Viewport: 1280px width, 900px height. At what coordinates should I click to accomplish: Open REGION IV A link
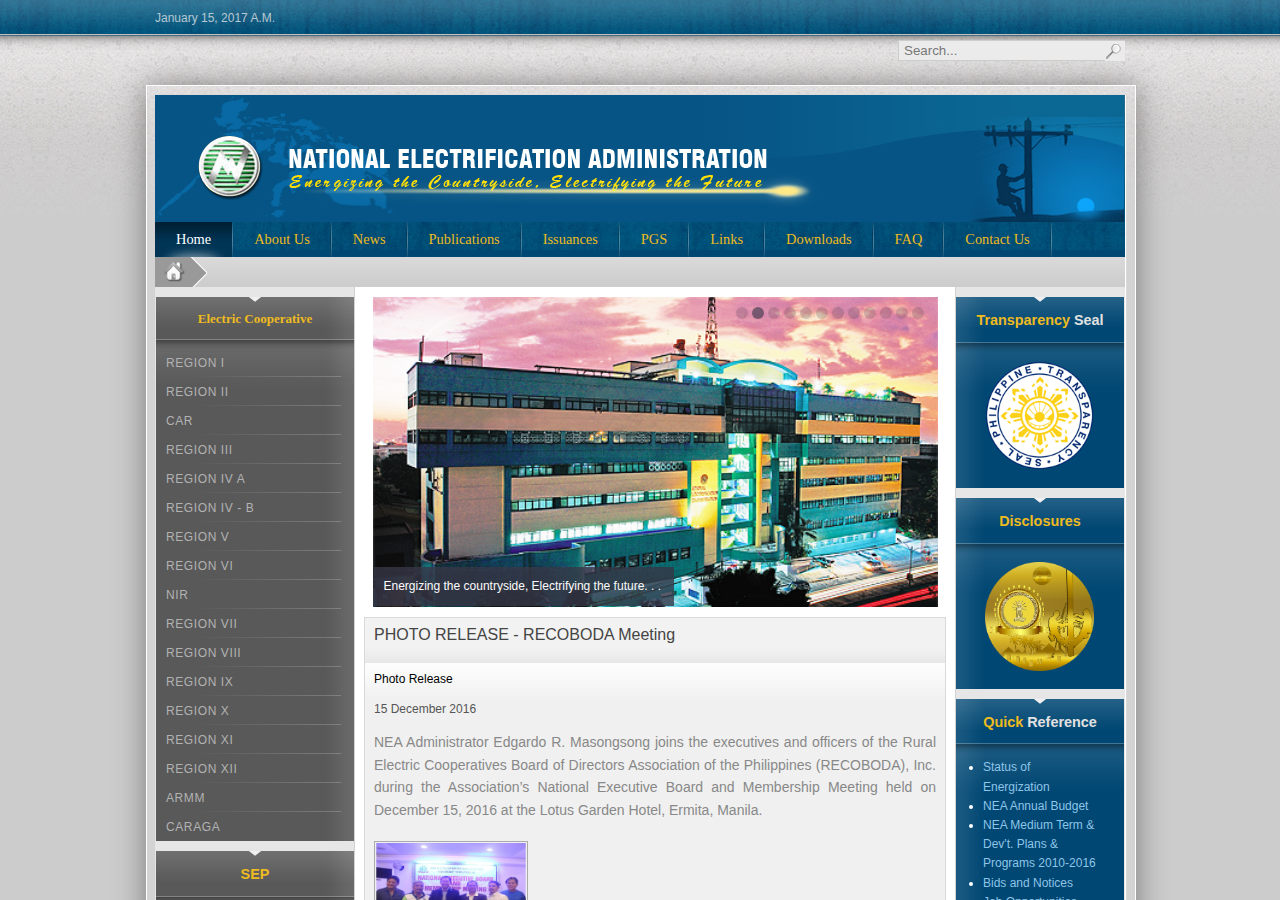[x=205, y=479]
